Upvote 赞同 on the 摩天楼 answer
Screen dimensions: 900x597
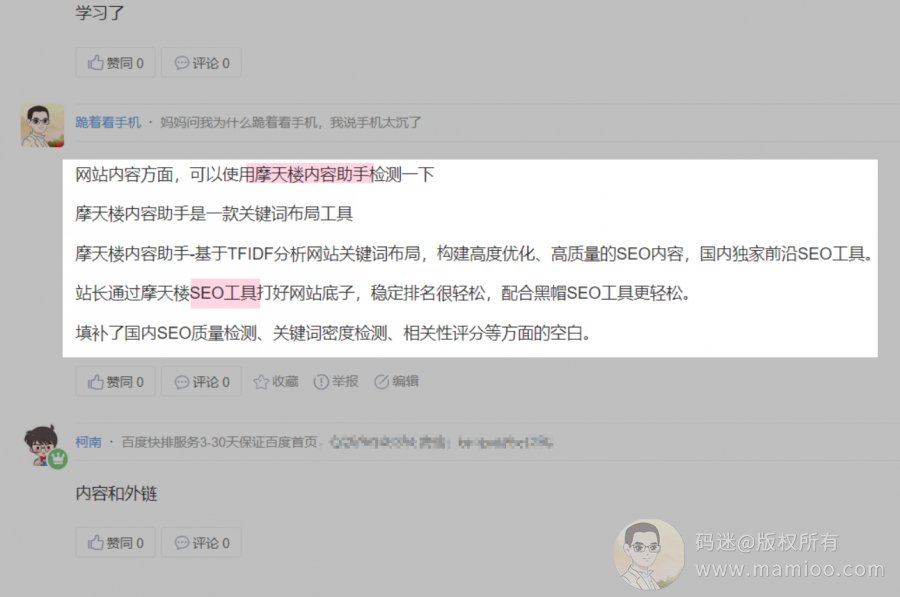(x=115, y=382)
